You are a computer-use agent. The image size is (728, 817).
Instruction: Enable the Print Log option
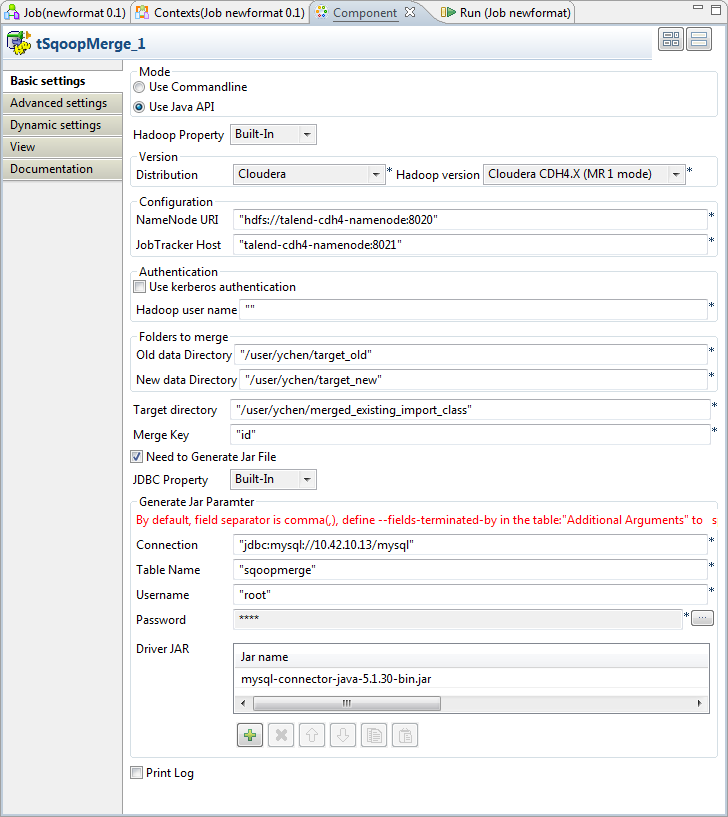click(137, 773)
